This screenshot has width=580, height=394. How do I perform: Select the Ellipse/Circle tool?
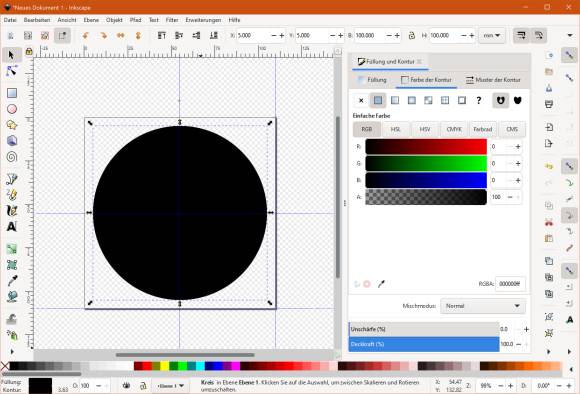pos(12,109)
